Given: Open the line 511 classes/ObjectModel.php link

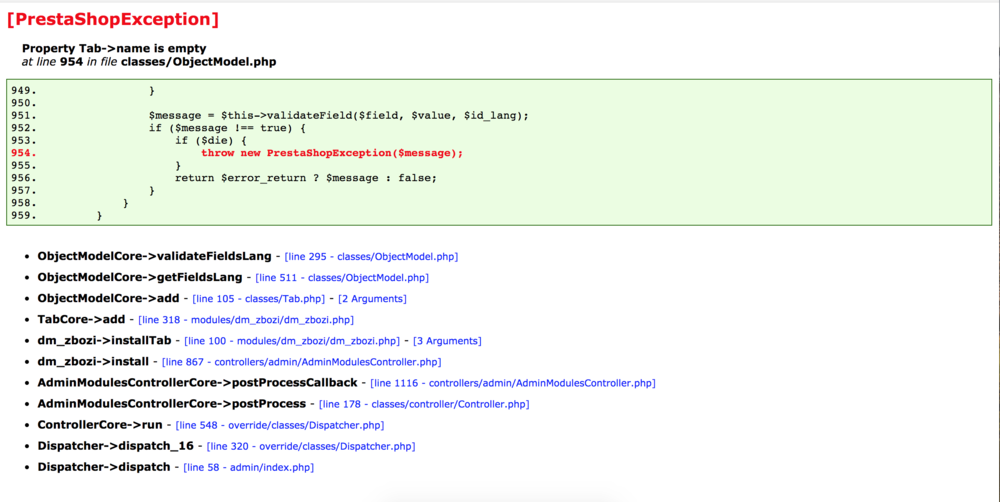Looking at the screenshot, I should pos(342,278).
